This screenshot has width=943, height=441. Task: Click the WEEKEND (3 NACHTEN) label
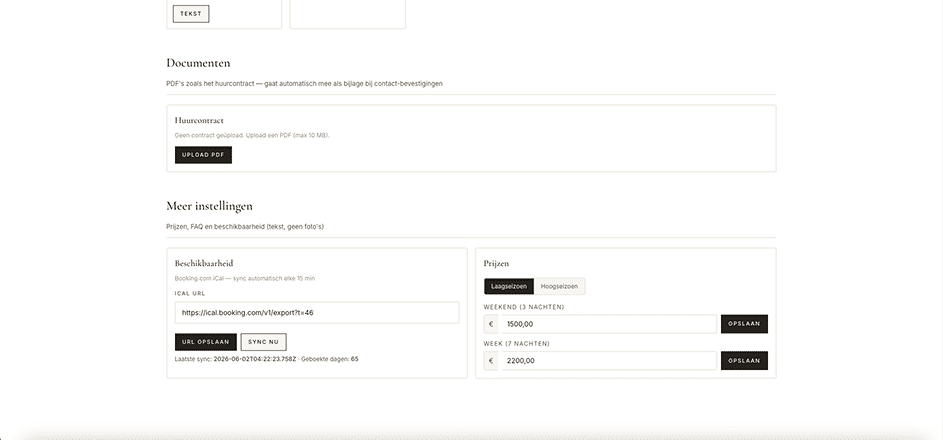point(524,307)
